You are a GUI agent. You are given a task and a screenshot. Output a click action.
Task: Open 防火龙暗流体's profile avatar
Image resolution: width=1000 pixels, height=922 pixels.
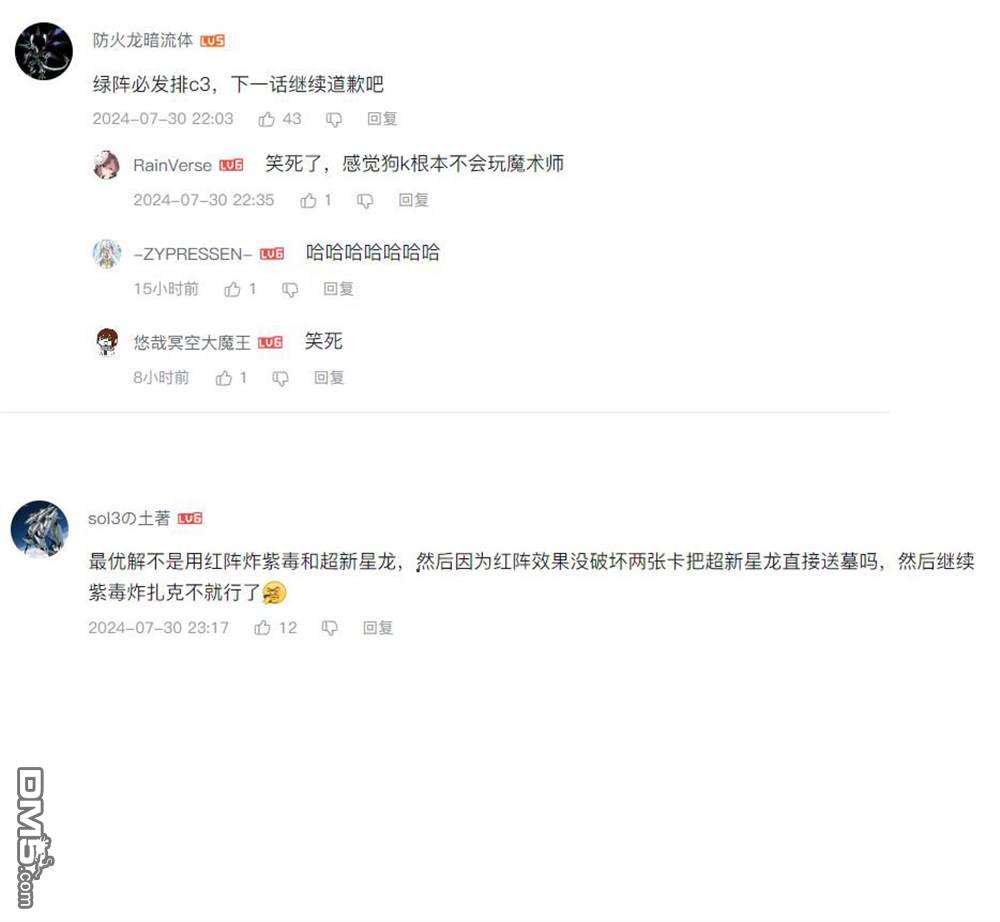pyautogui.click(x=44, y=51)
